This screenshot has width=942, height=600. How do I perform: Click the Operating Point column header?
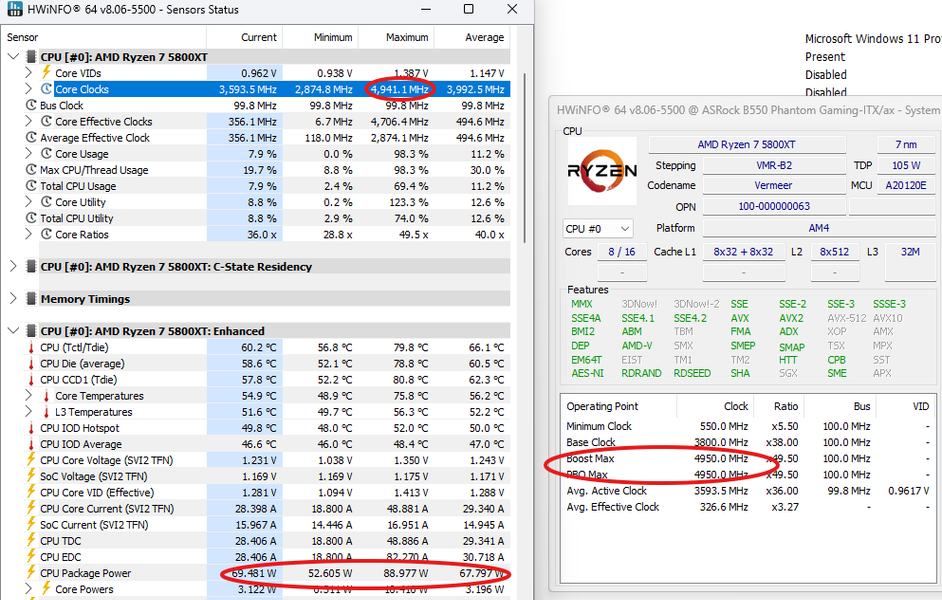[619, 406]
